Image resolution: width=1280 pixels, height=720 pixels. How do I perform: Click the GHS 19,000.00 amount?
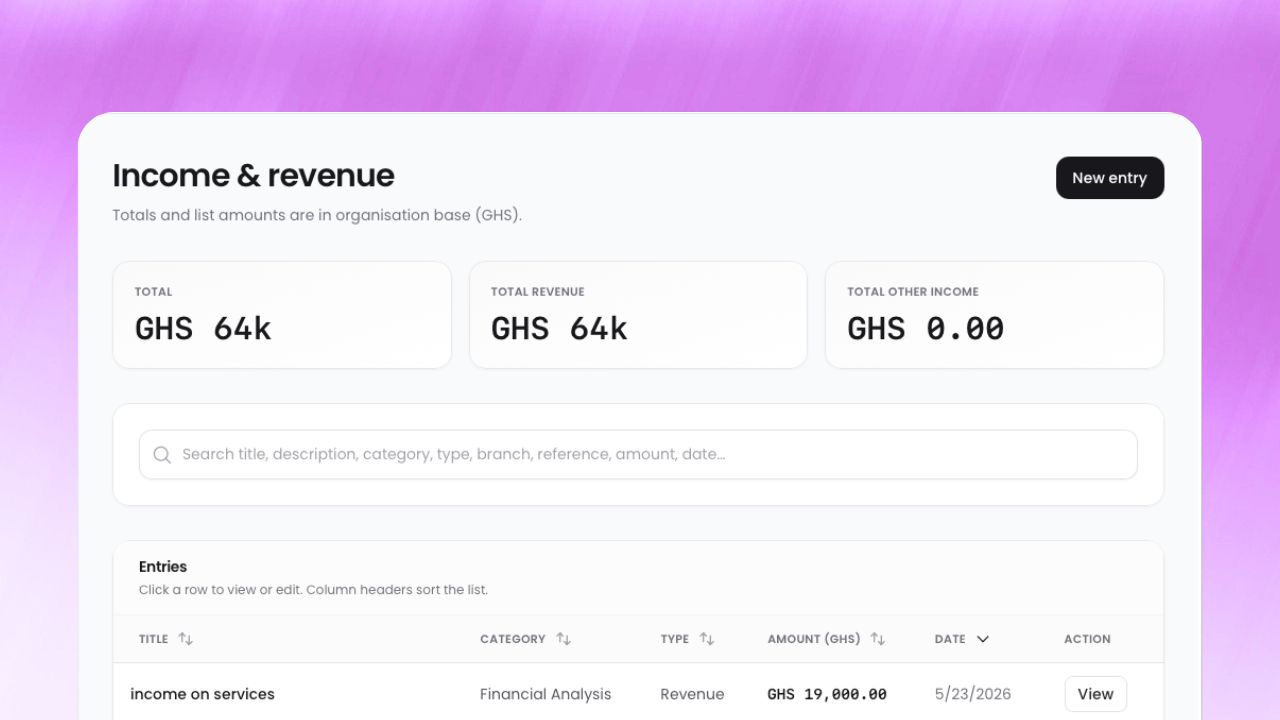[827, 694]
